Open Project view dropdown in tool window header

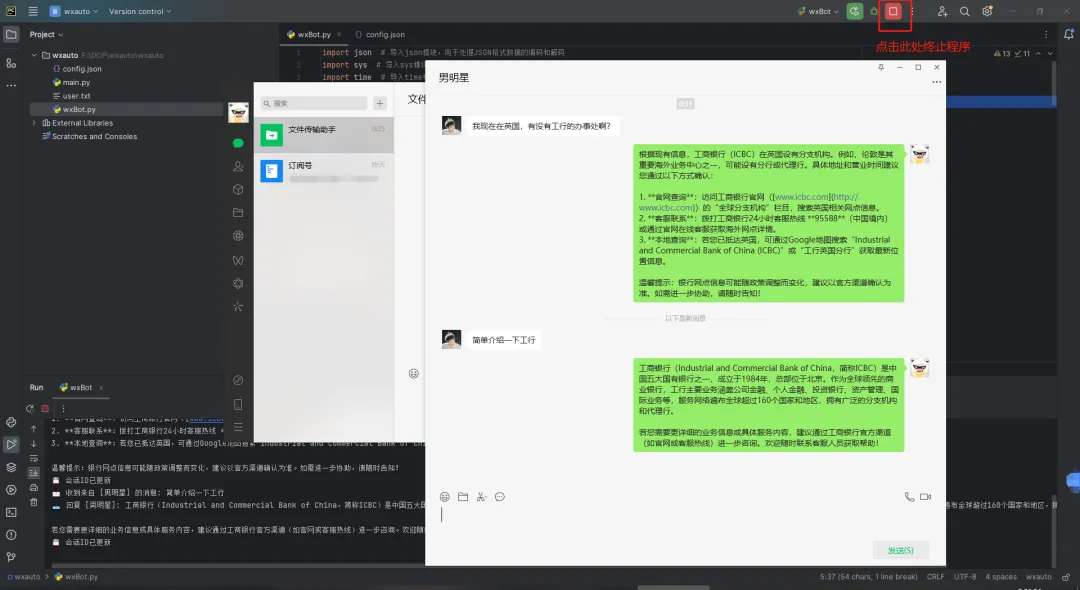pyautogui.click(x=46, y=34)
